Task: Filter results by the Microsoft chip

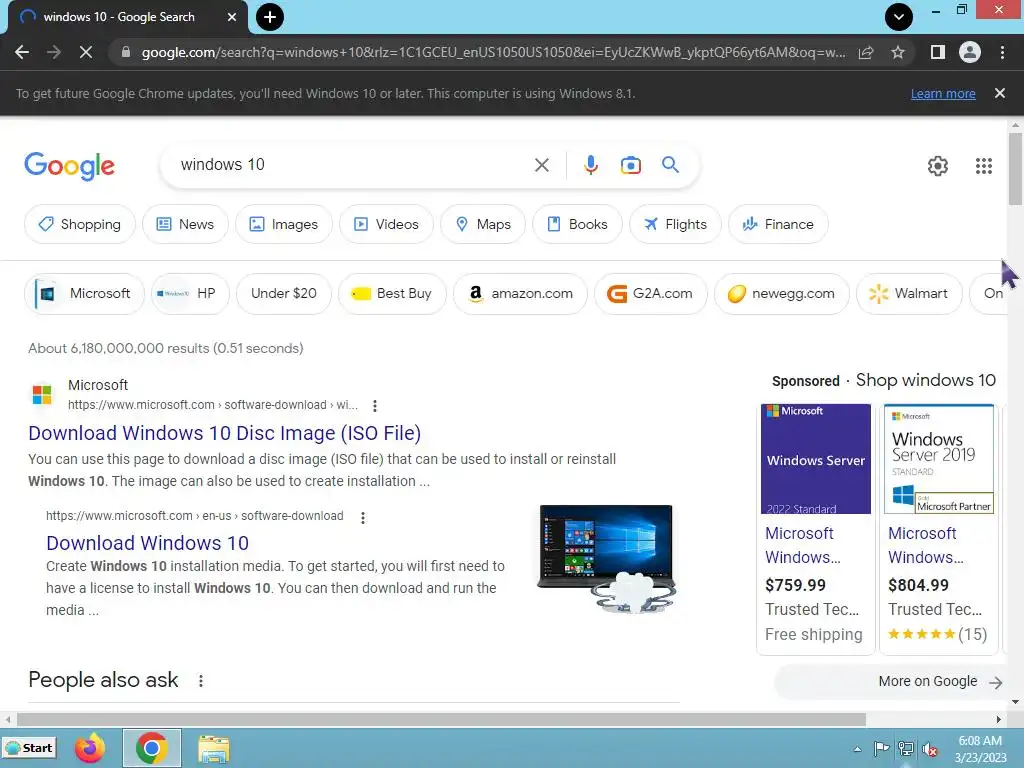Action: (84, 293)
